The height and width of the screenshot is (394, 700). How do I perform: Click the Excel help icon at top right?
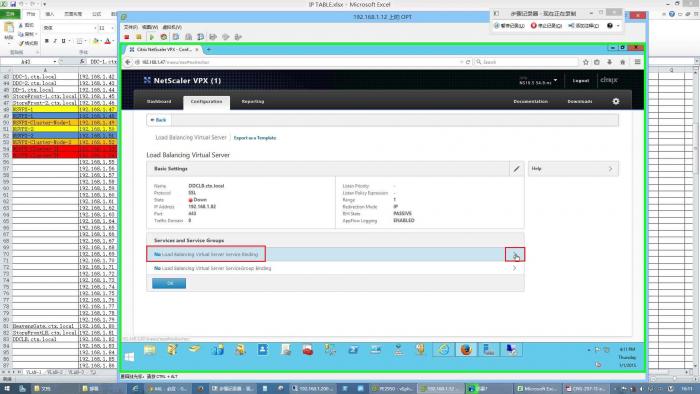point(671,14)
